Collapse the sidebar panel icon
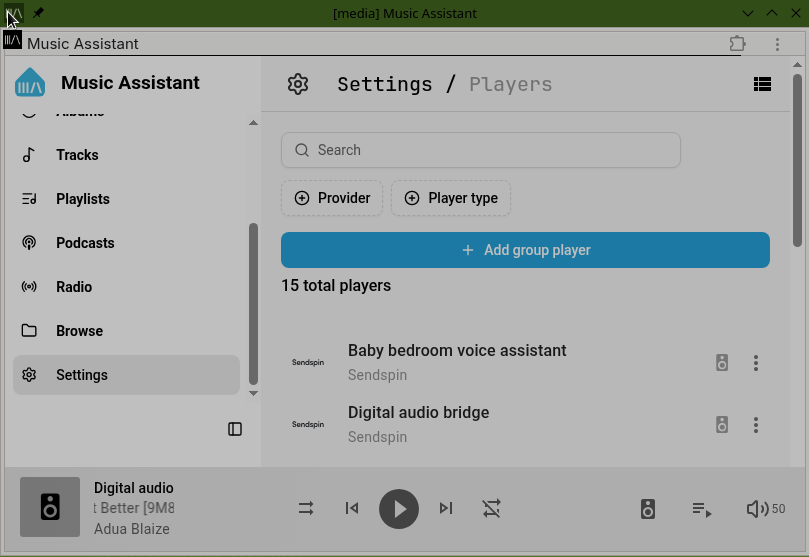This screenshot has width=809, height=557. [x=235, y=429]
